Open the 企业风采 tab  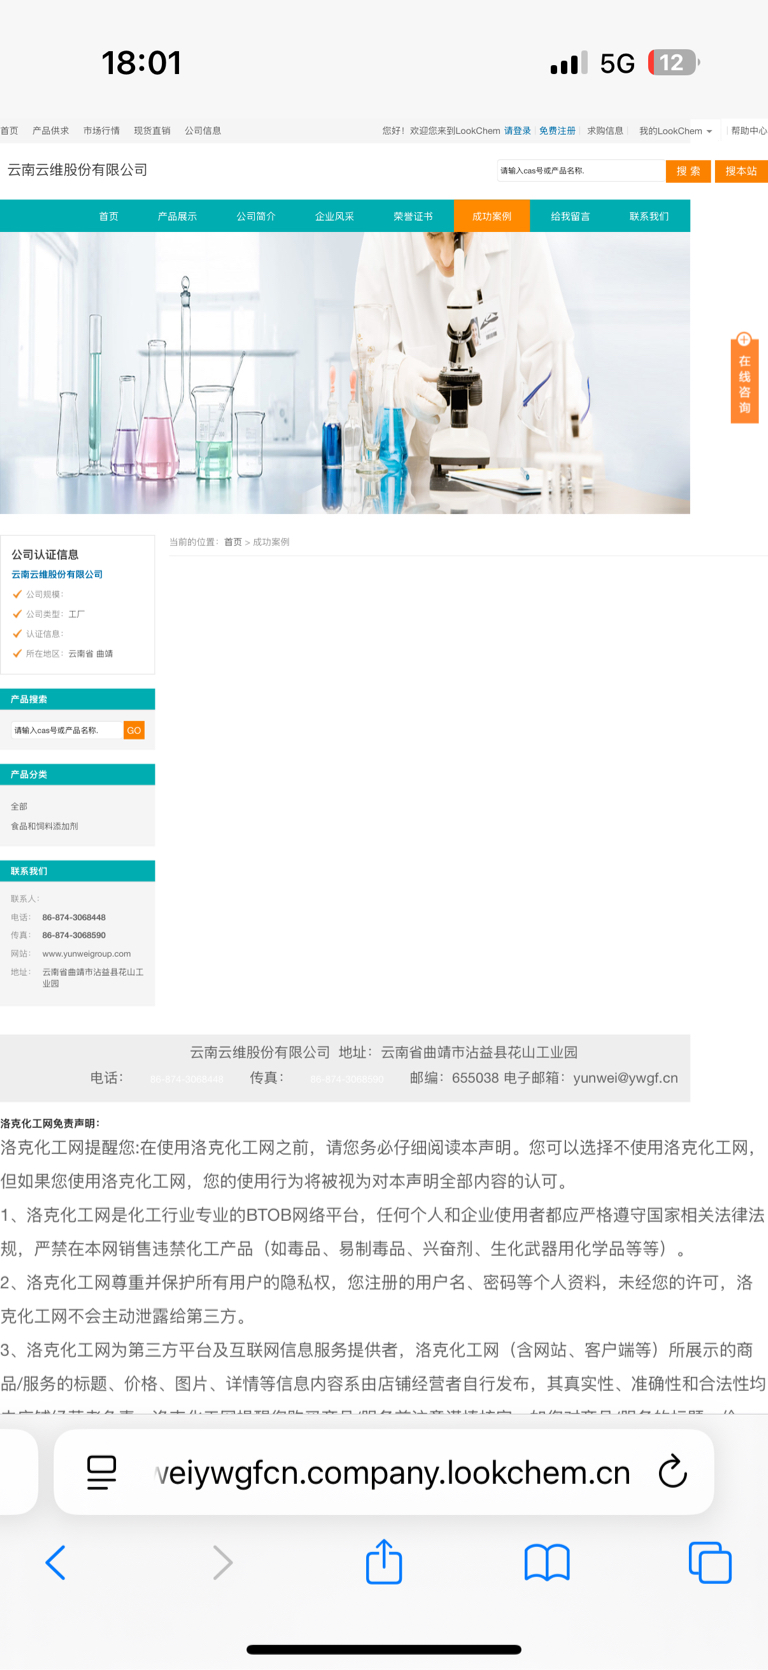click(334, 216)
